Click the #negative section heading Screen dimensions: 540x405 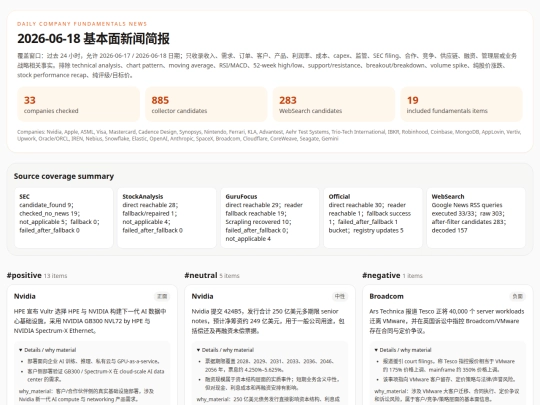(x=381, y=276)
